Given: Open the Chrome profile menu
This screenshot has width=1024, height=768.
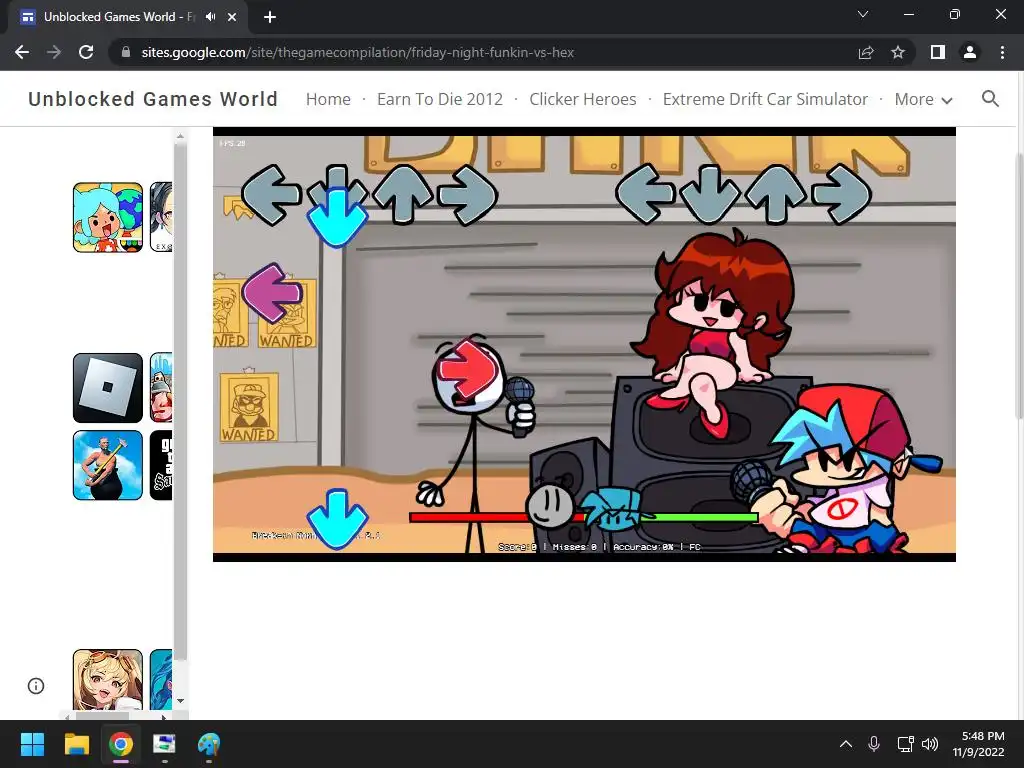Looking at the screenshot, I should click(970, 52).
